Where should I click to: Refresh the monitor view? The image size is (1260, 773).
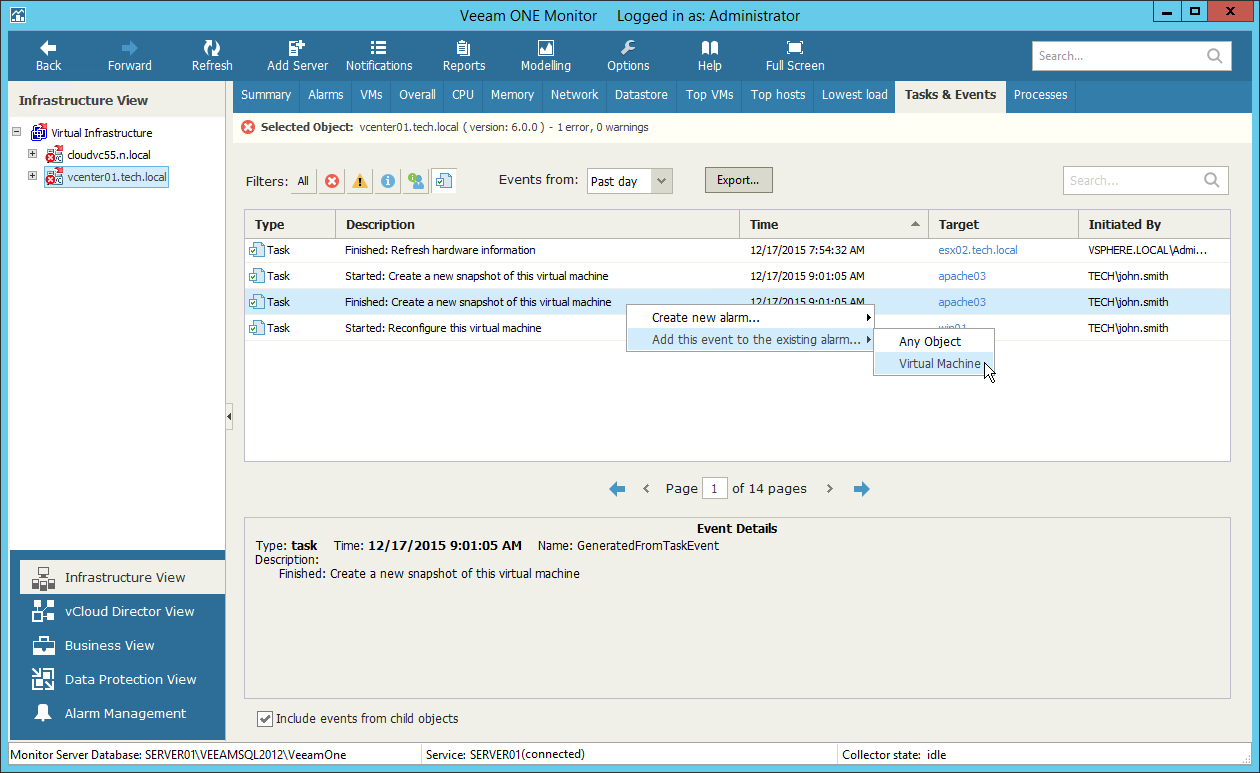[212, 56]
